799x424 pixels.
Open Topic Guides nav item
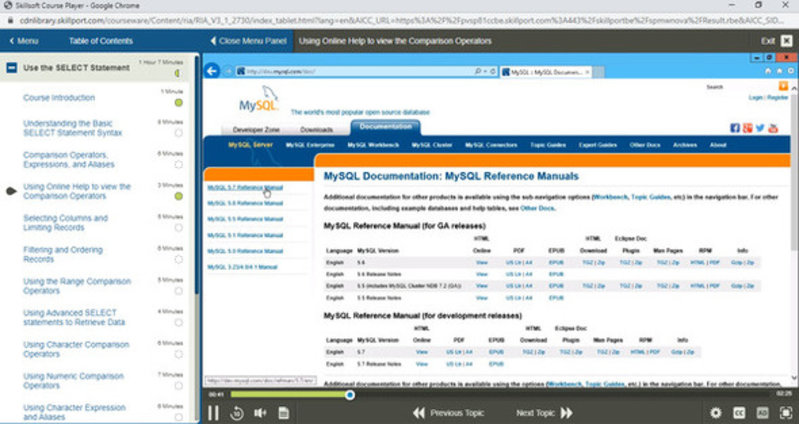pyautogui.click(x=548, y=145)
